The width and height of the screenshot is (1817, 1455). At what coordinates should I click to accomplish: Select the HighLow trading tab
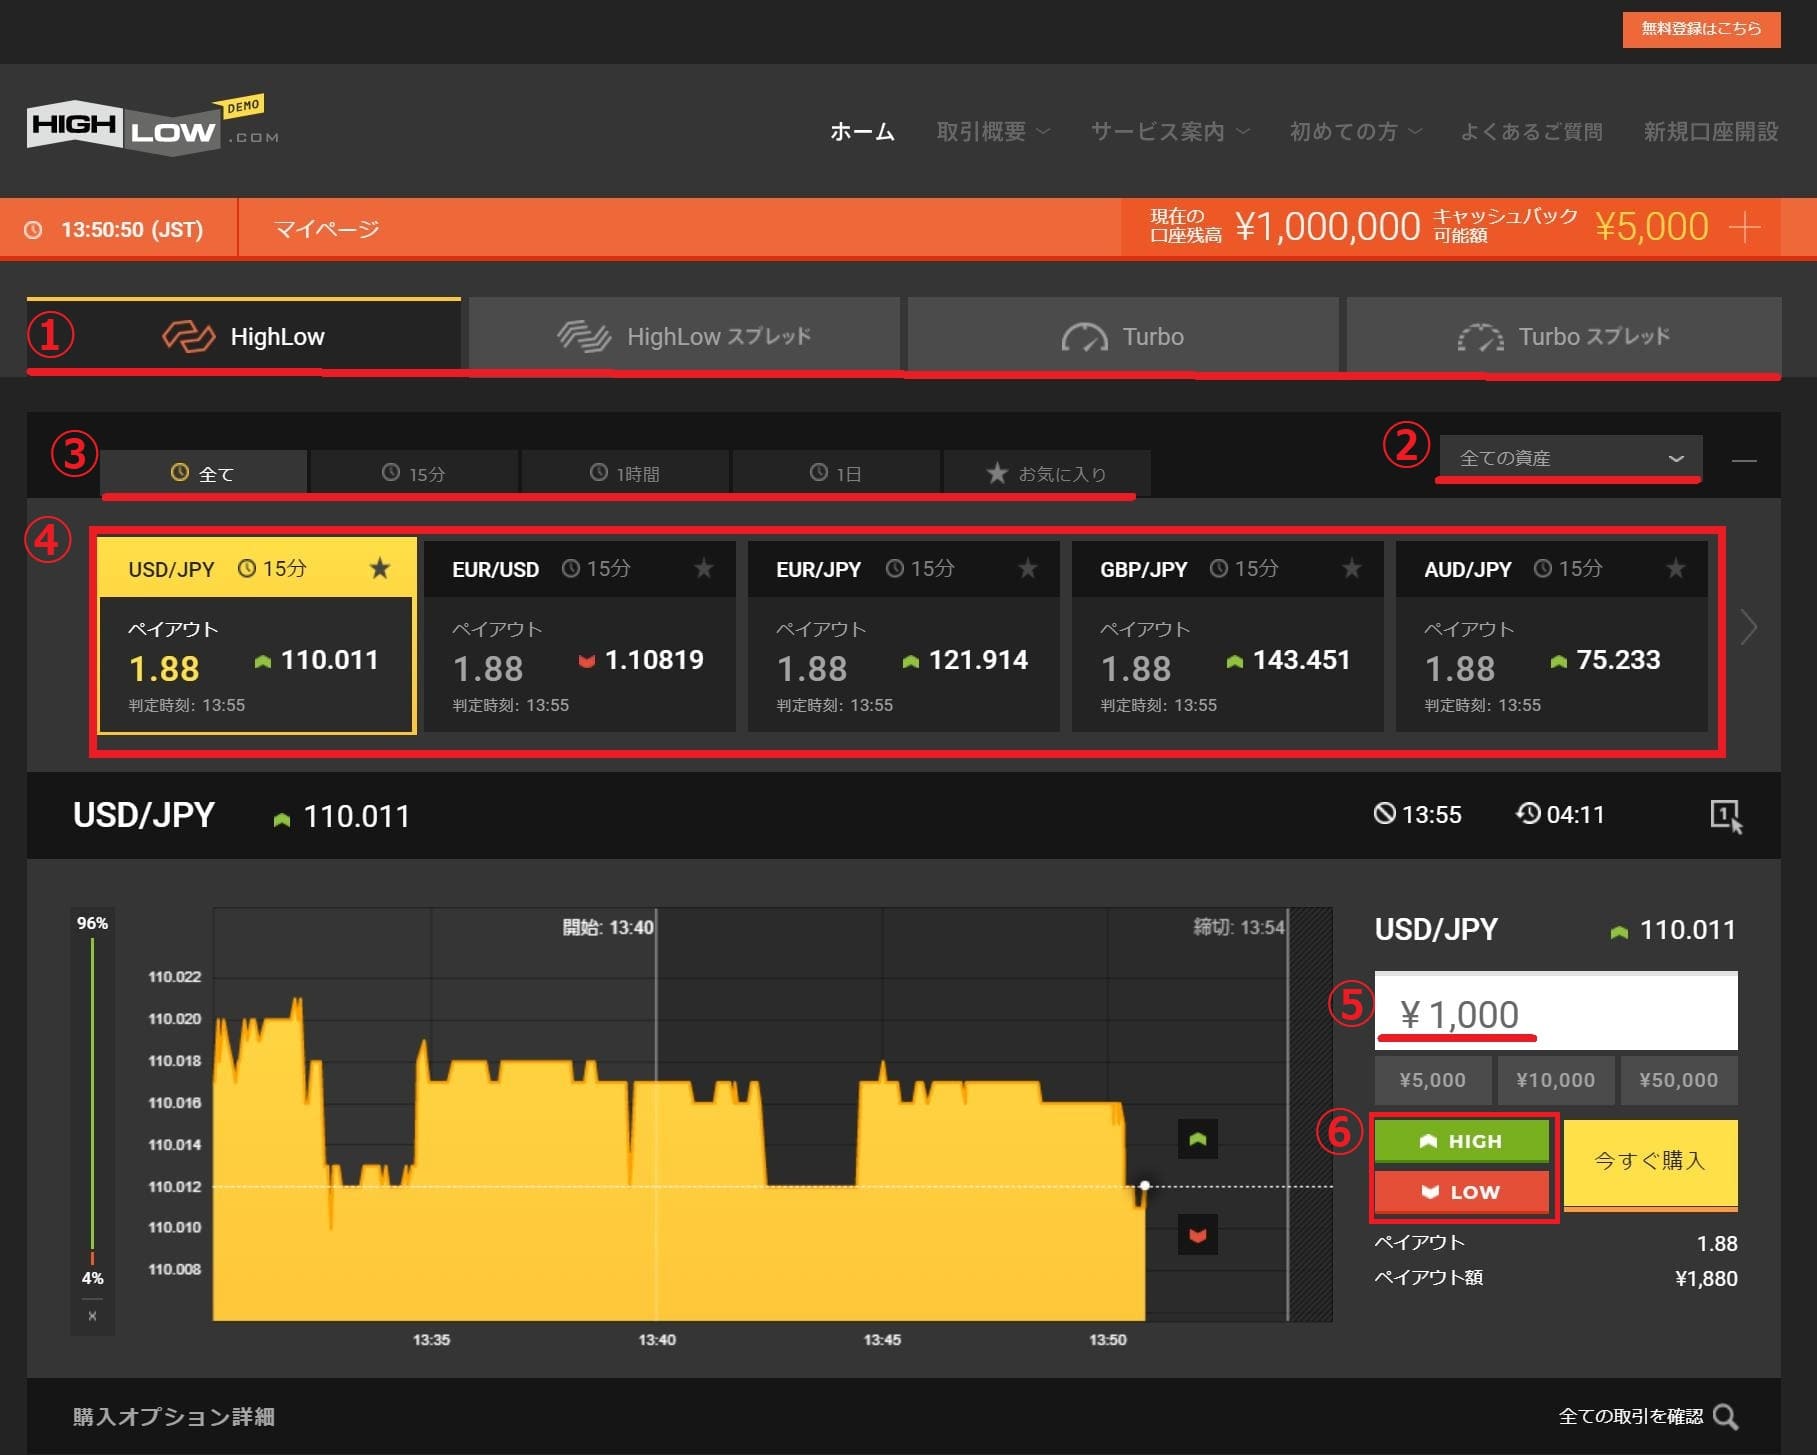[244, 336]
